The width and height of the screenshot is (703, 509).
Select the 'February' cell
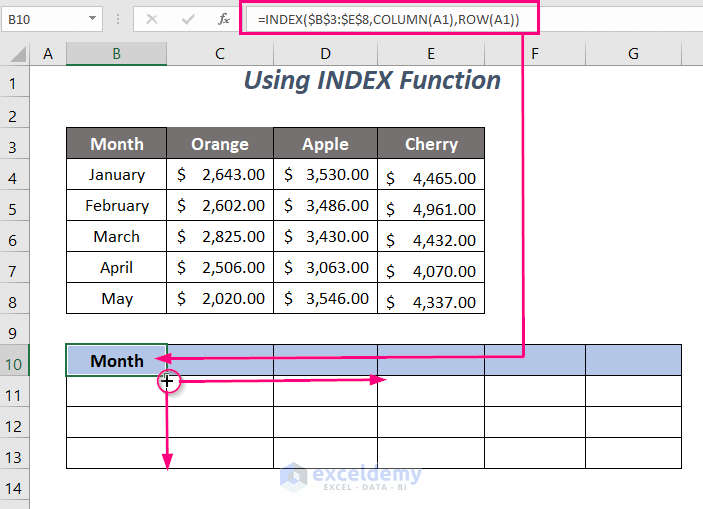[117, 205]
